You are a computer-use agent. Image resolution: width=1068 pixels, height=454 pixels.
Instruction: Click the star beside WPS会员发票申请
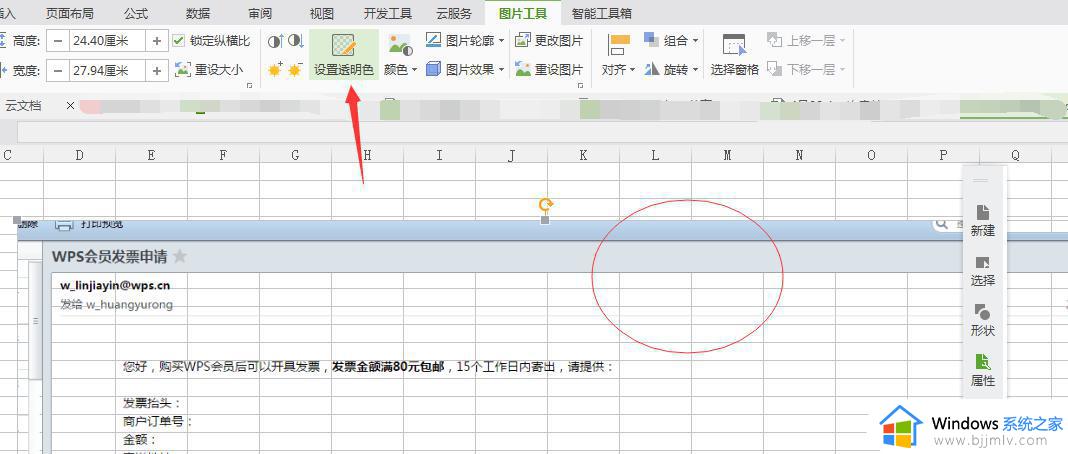click(180, 257)
